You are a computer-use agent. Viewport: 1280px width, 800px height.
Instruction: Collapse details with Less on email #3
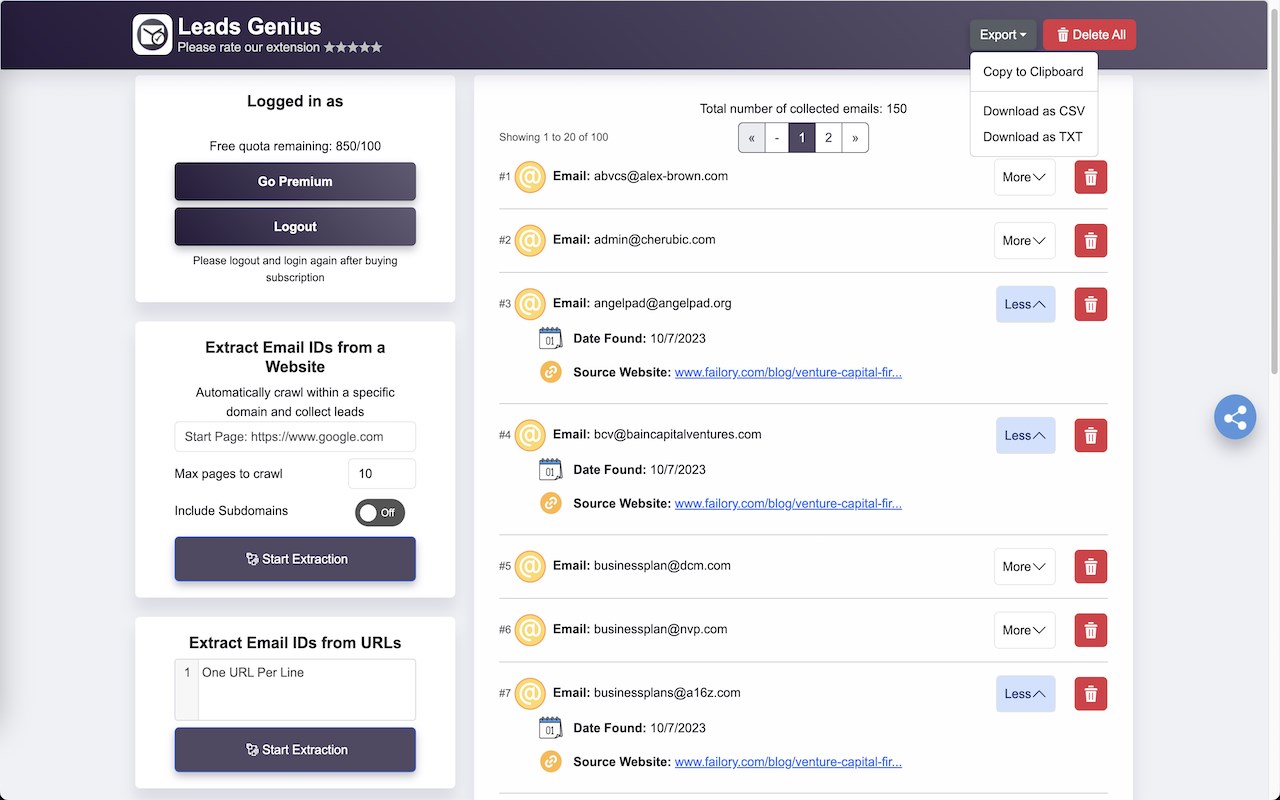tap(1025, 304)
